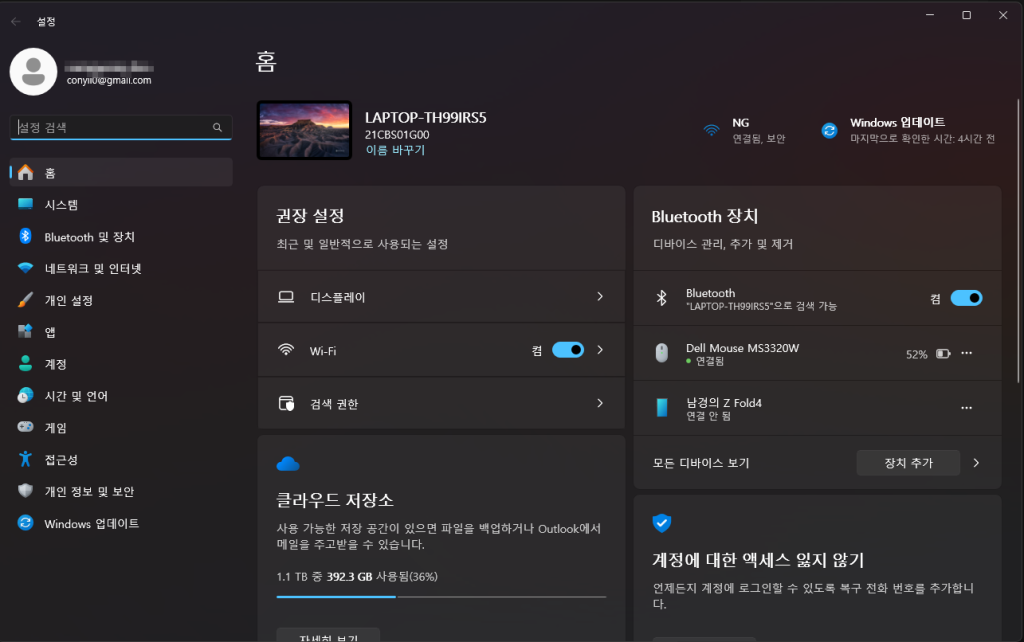Viewport: 1024px width, 642px height.
Task: Click the 남경의 Z Fold4 phone icon
Action: click(x=662, y=408)
